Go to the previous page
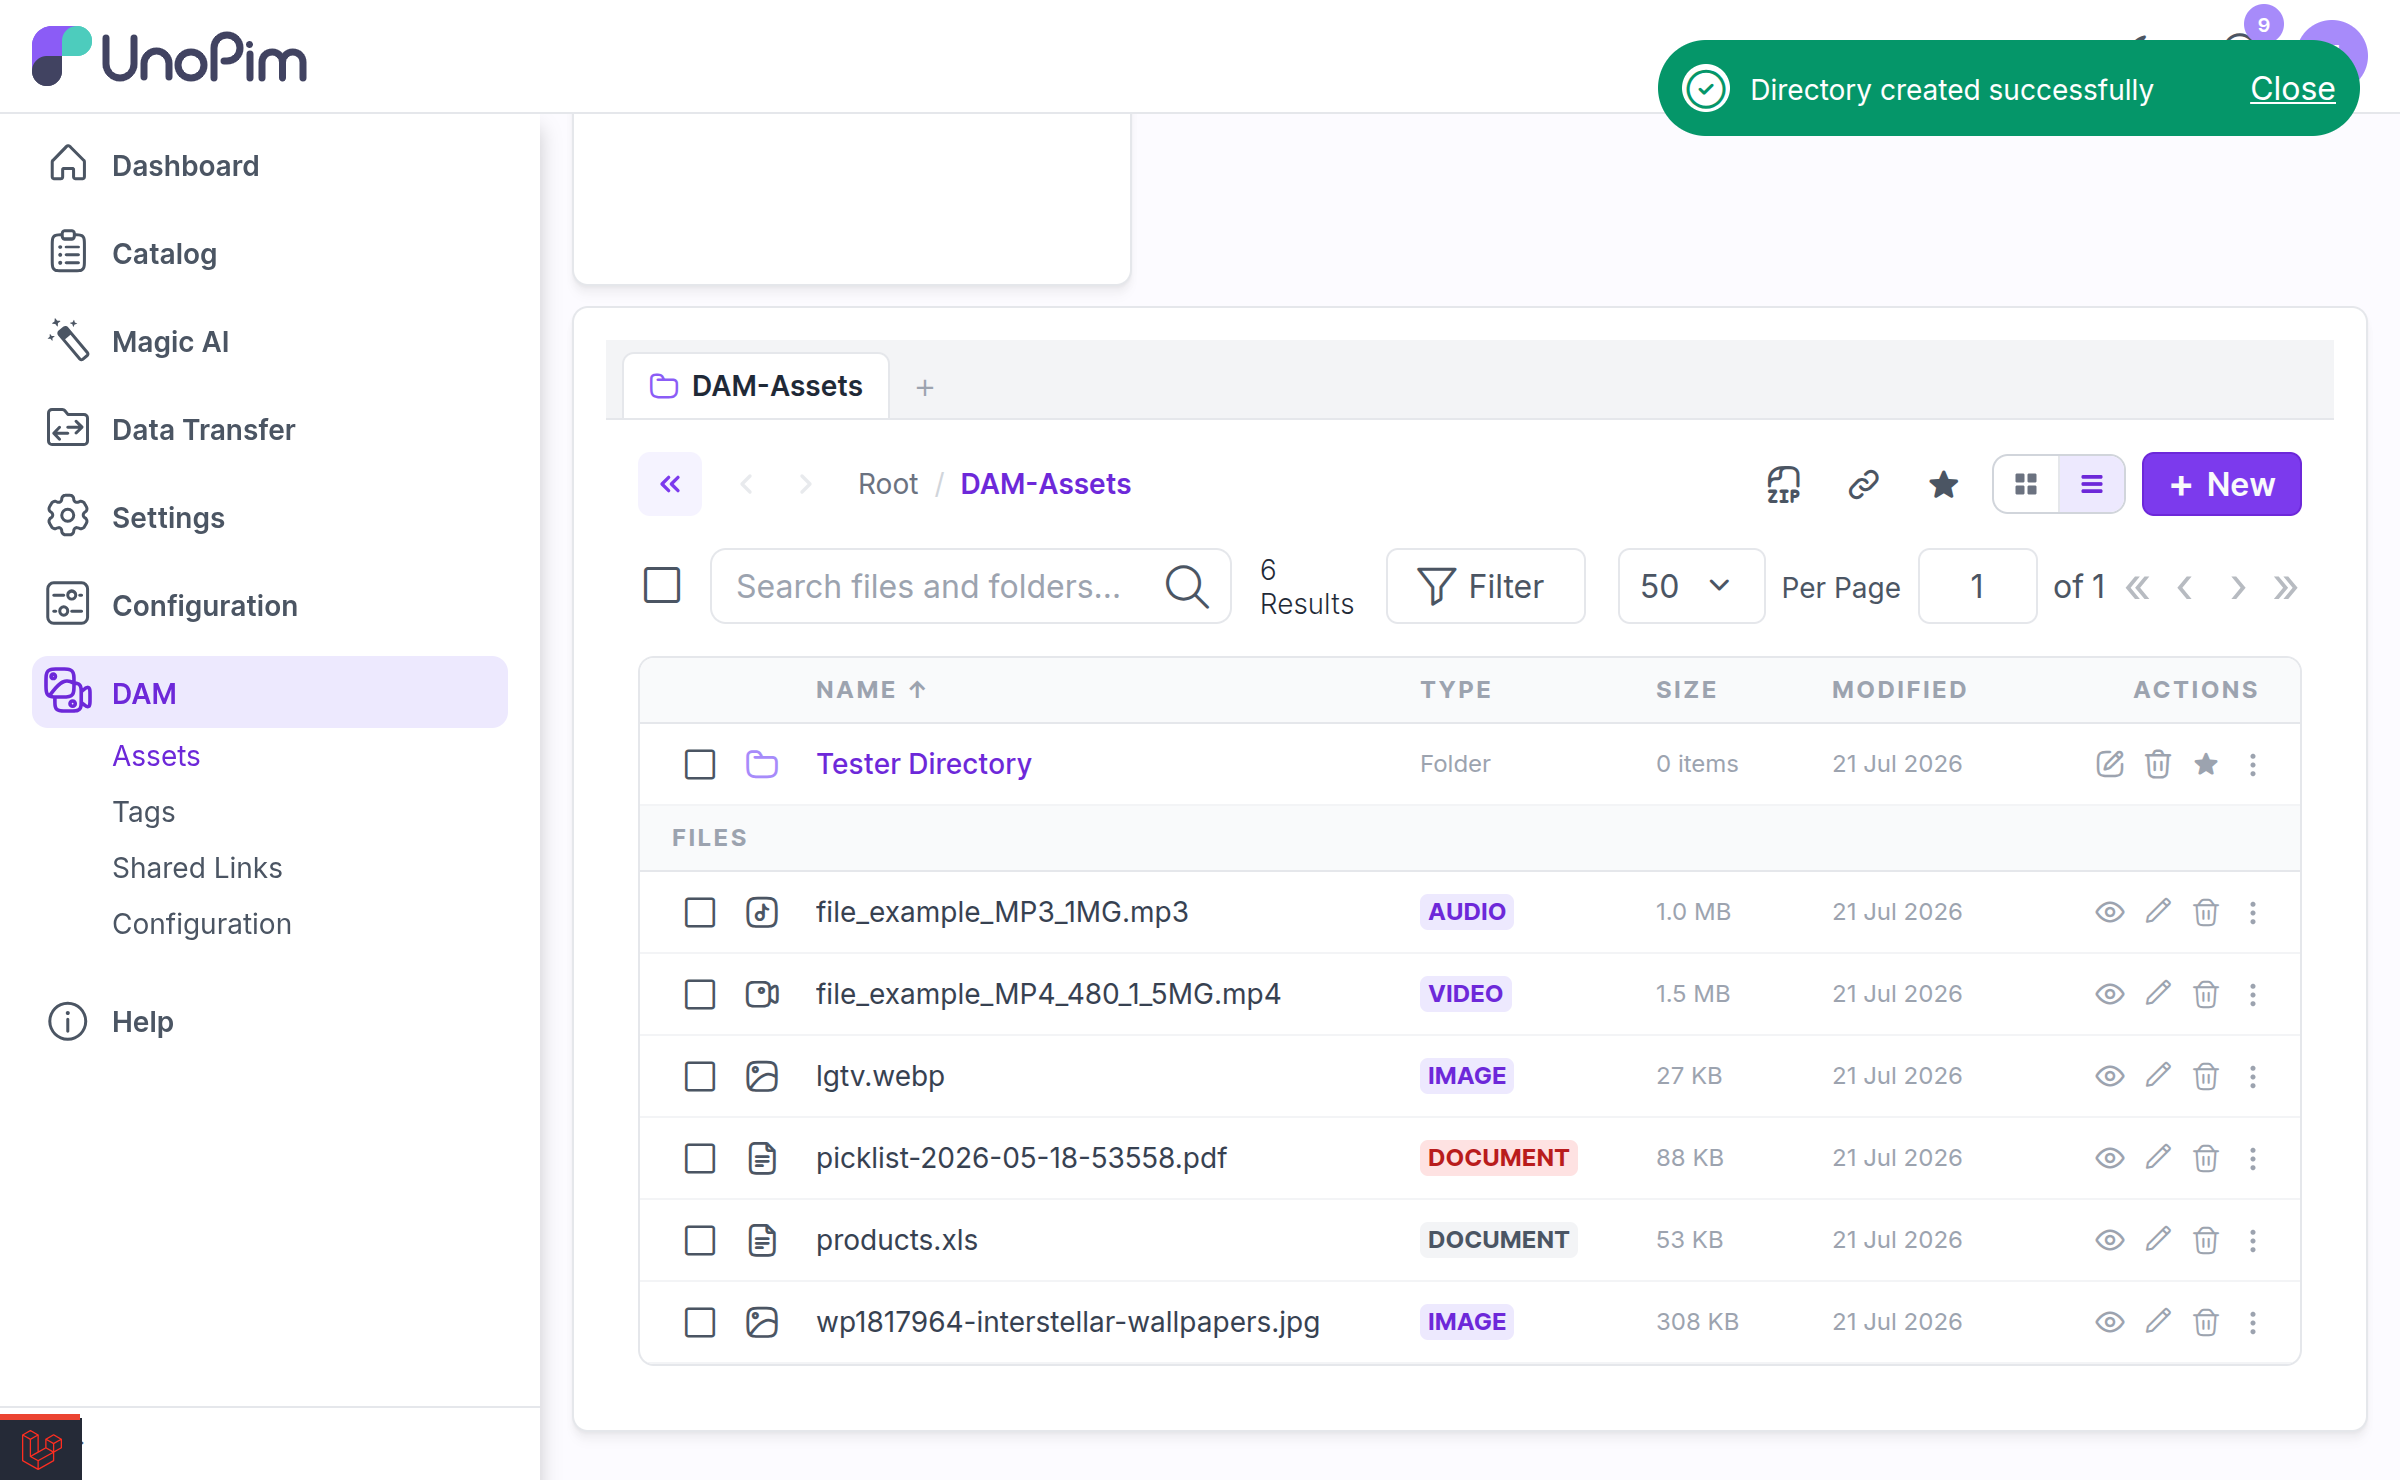This screenshot has height=1480, width=2400. coord(2185,587)
